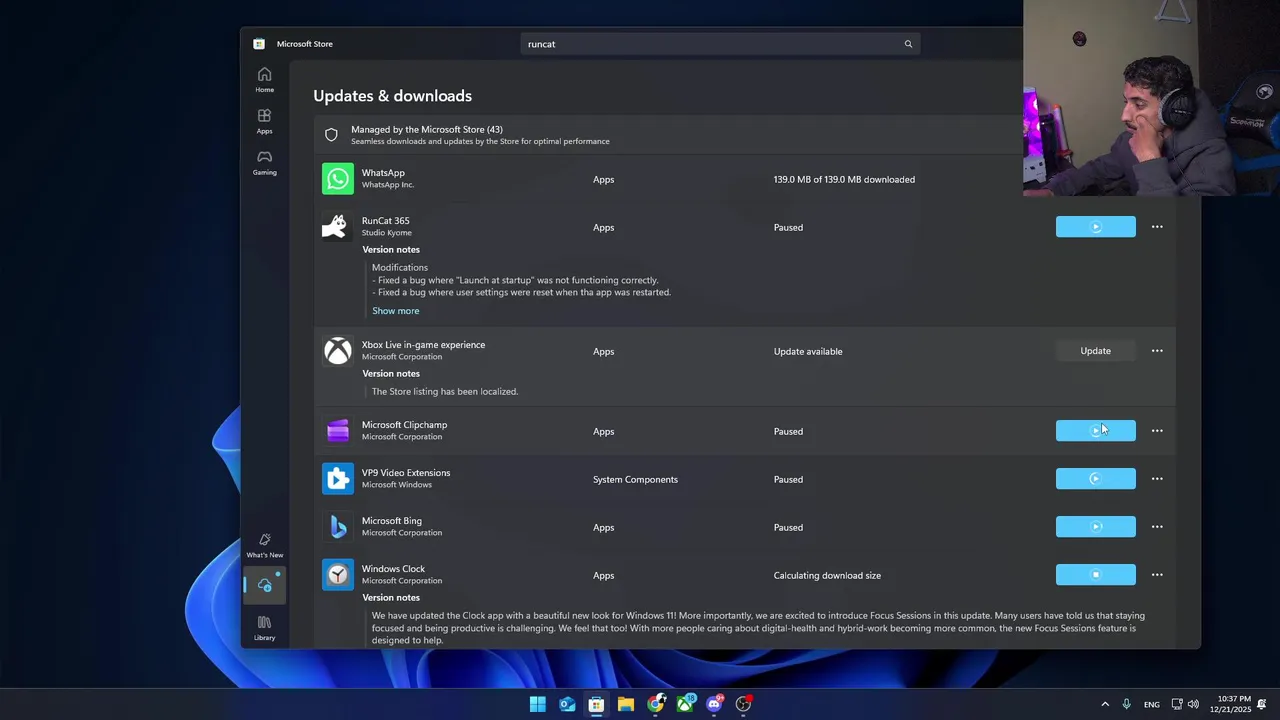Click the WhatsApp app icon
The height and width of the screenshot is (720, 1280).
[x=338, y=179]
